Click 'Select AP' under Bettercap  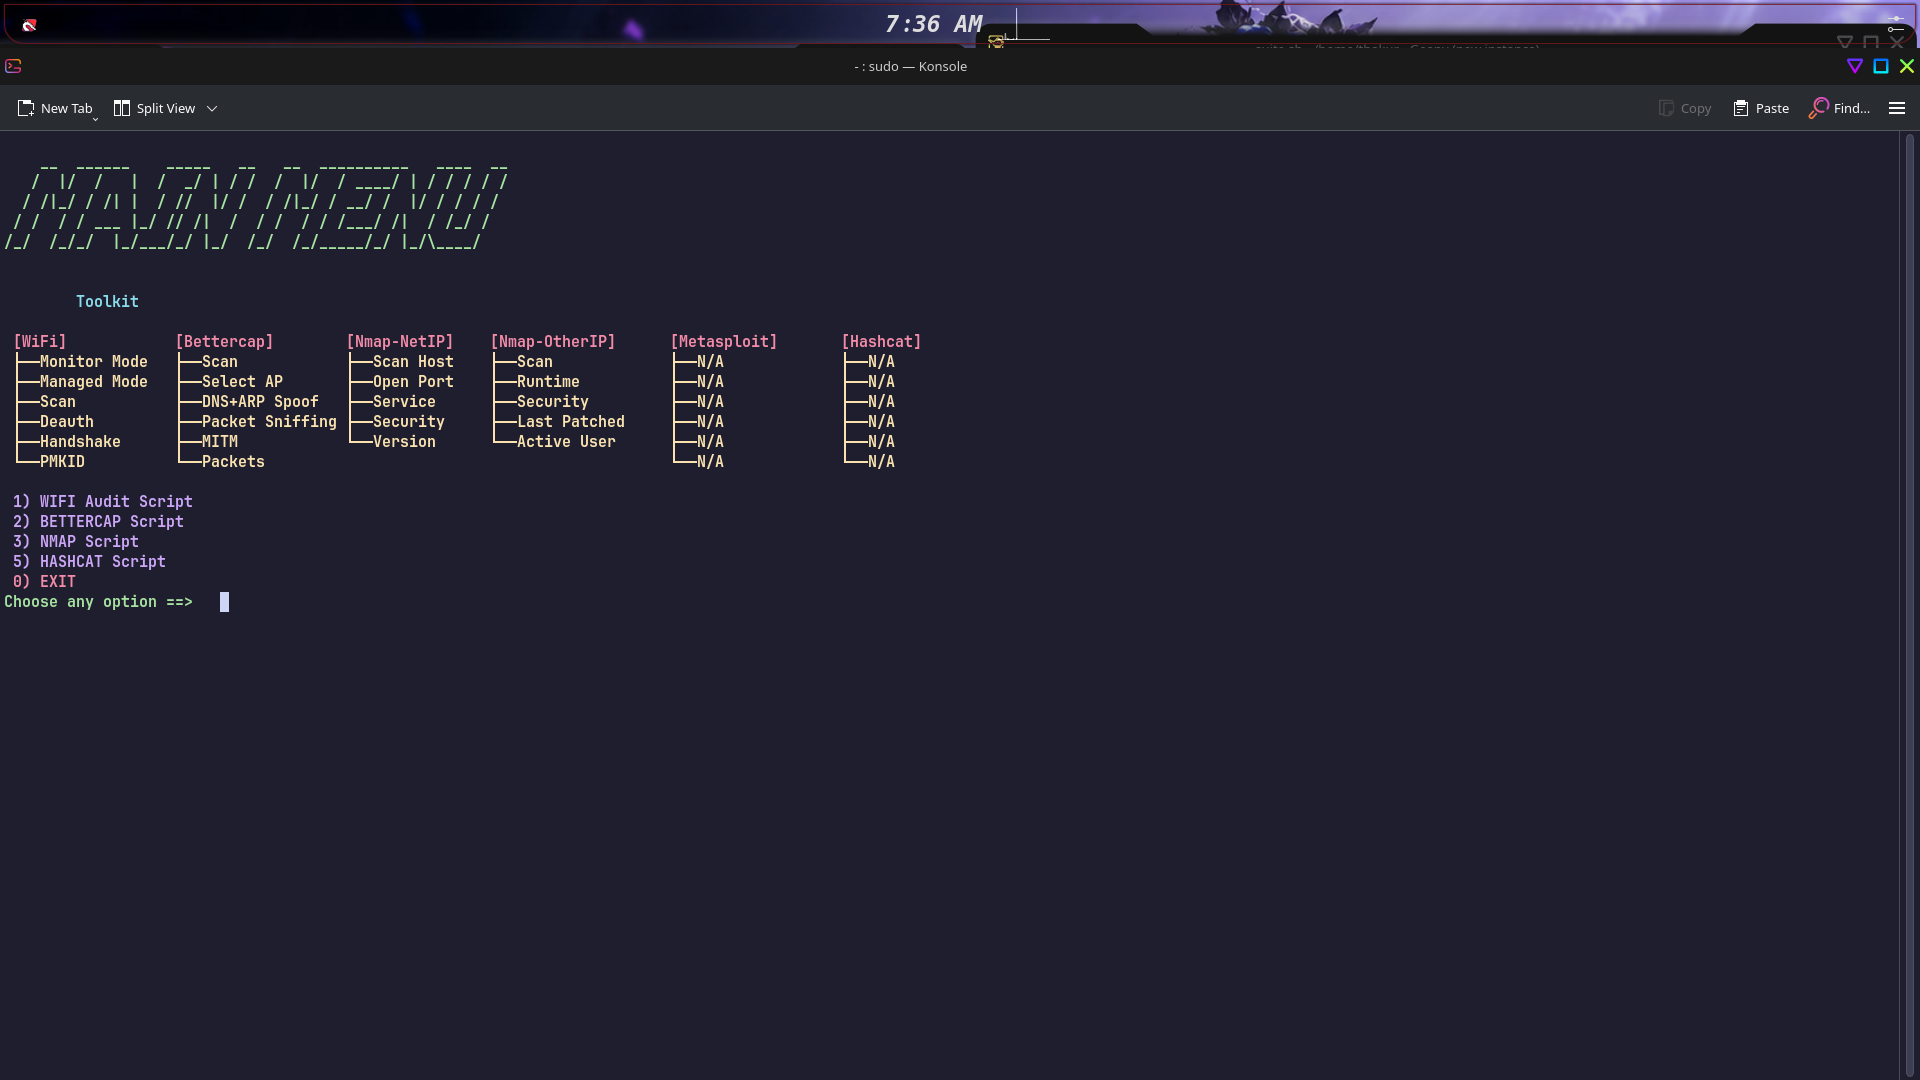[x=242, y=381]
